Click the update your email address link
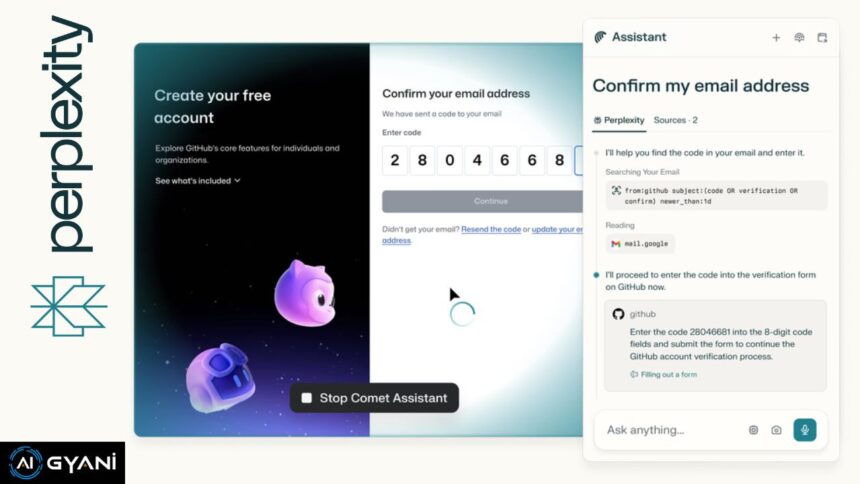Viewport: 860px width, 484px height. pyautogui.click(x=483, y=235)
